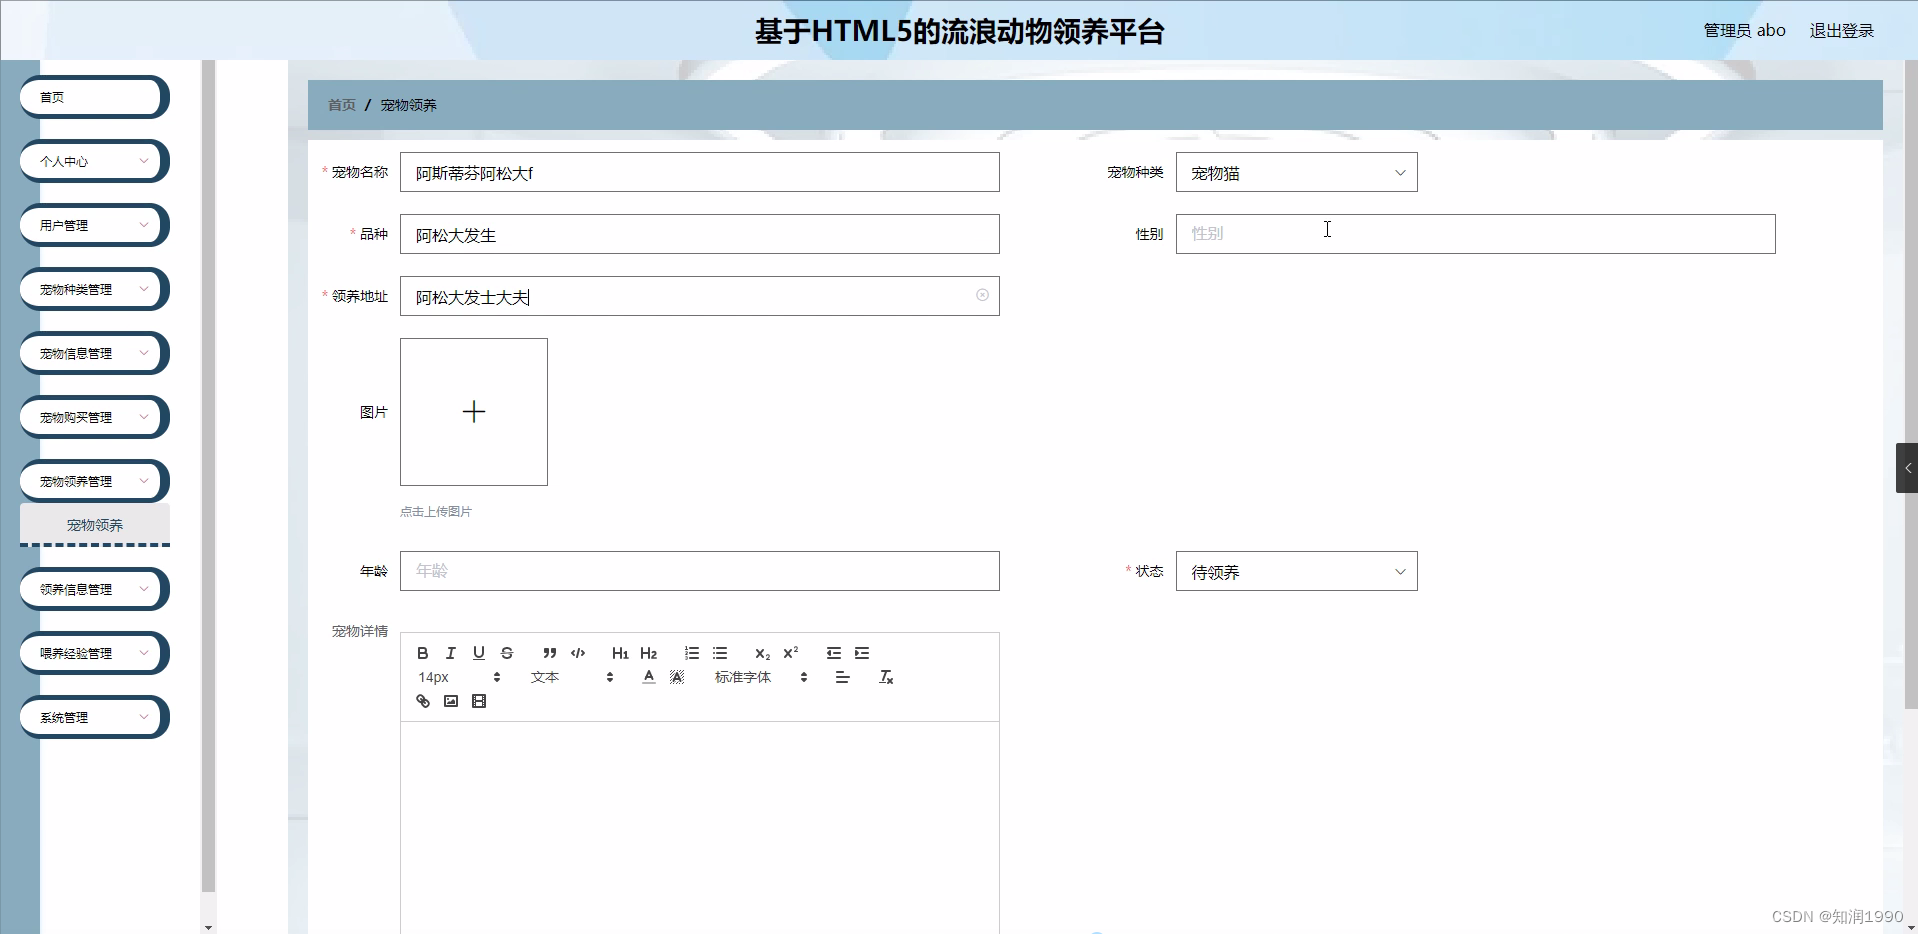Insert a hyperlink in the editor
Image resolution: width=1918 pixels, height=934 pixels.
421,701
